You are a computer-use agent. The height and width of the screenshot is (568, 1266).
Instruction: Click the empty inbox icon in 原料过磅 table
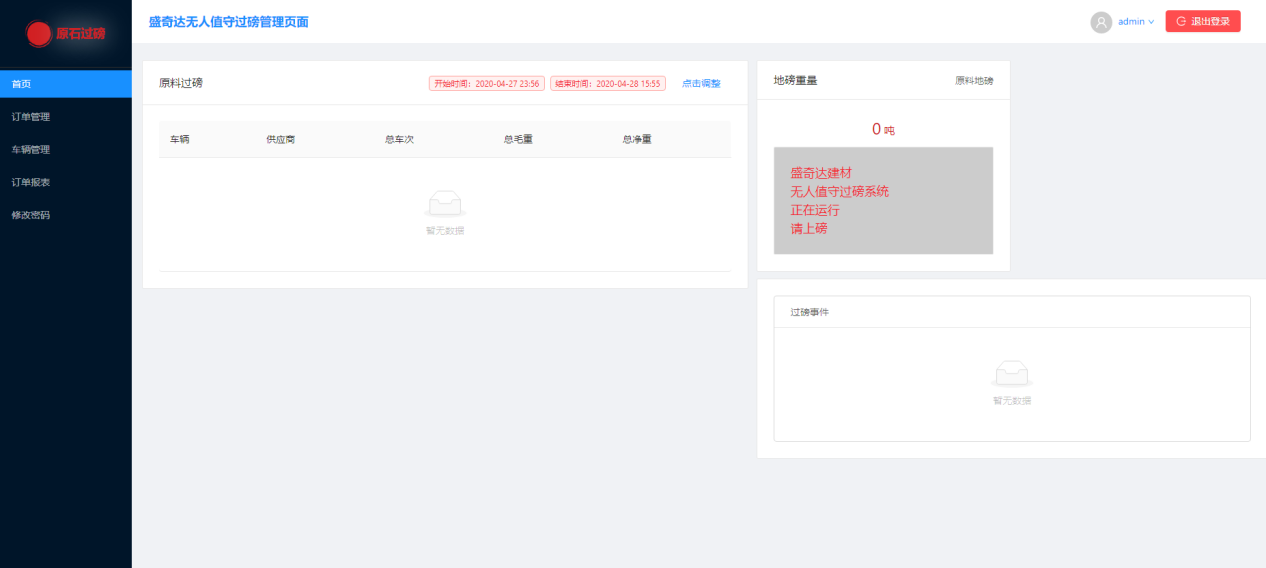(445, 204)
